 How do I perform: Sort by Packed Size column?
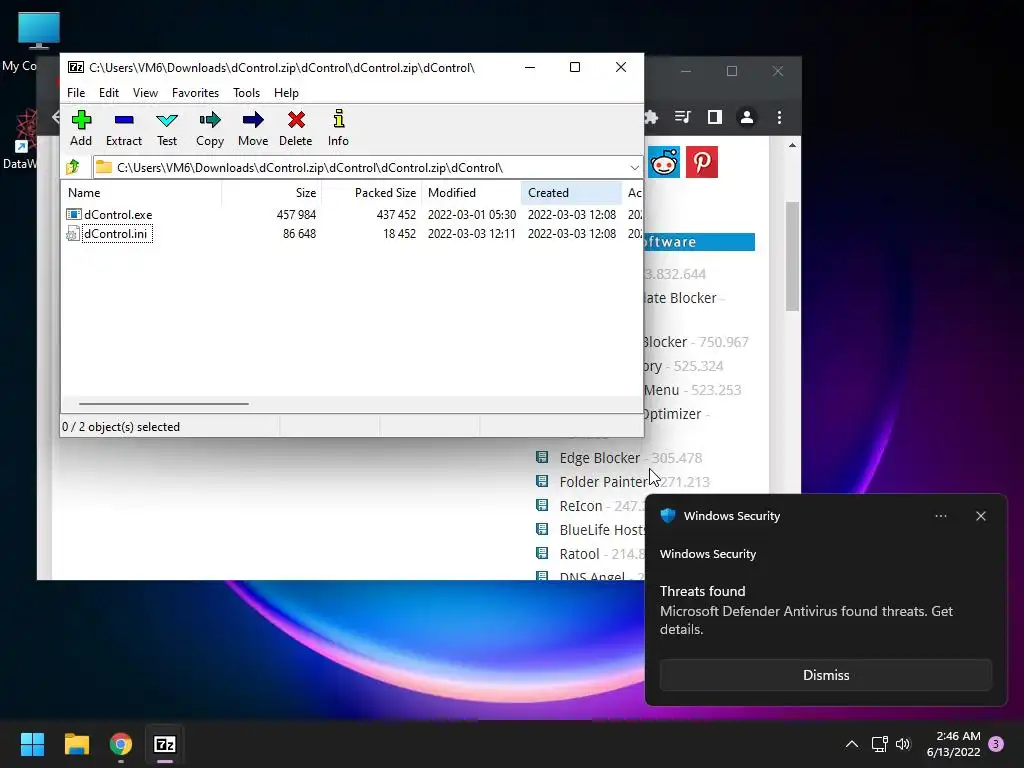(372, 193)
